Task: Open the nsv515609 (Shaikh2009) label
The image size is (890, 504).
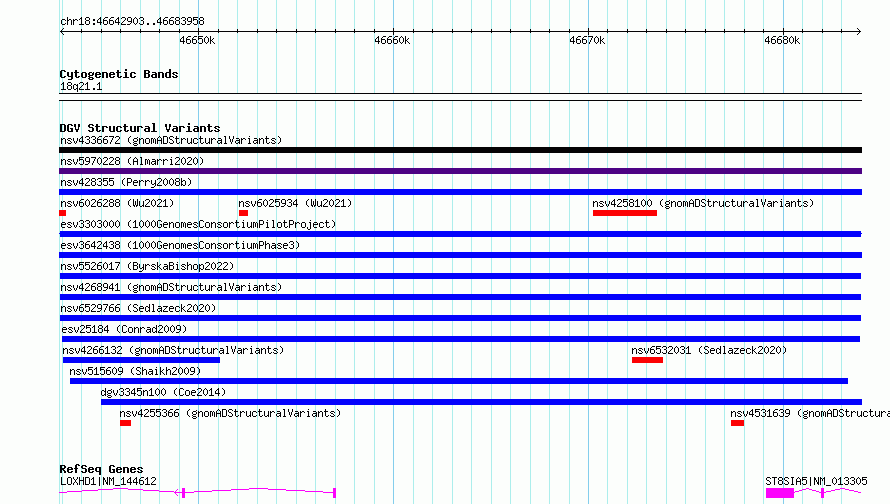Action: (135, 371)
